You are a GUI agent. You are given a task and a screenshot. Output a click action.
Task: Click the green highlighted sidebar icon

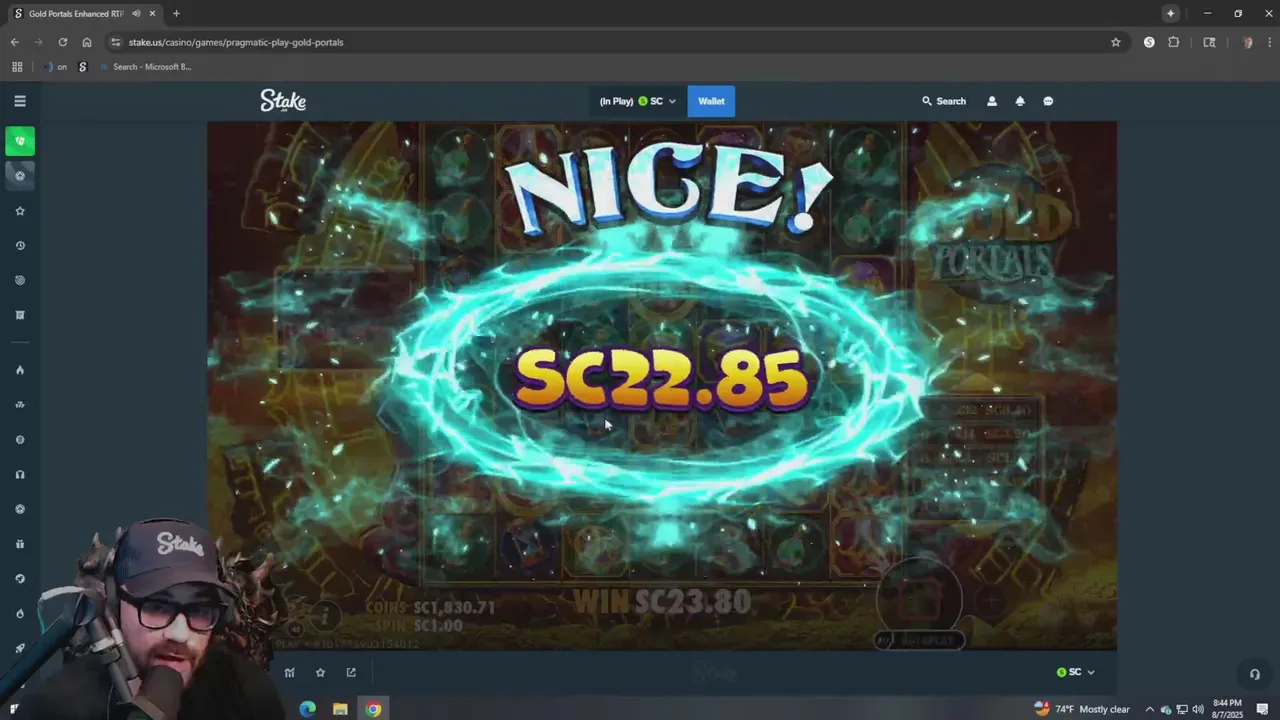point(20,141)
